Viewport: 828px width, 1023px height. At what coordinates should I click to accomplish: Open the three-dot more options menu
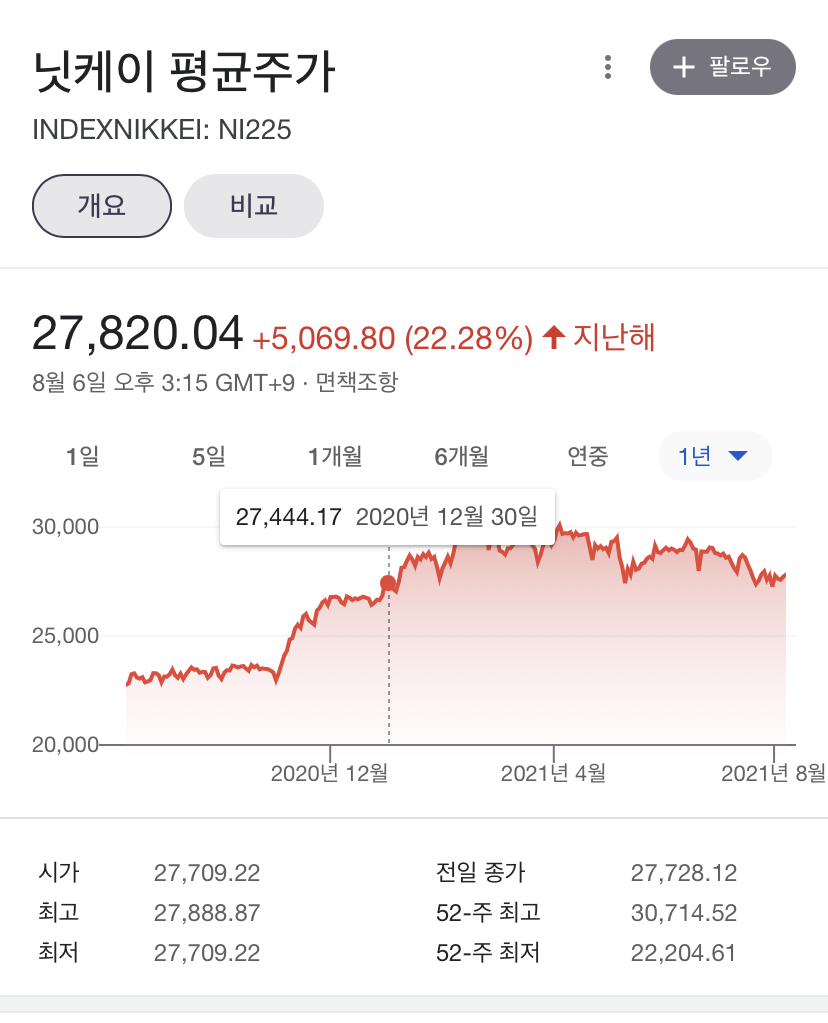pyautogui.click(x=608, y=68)
